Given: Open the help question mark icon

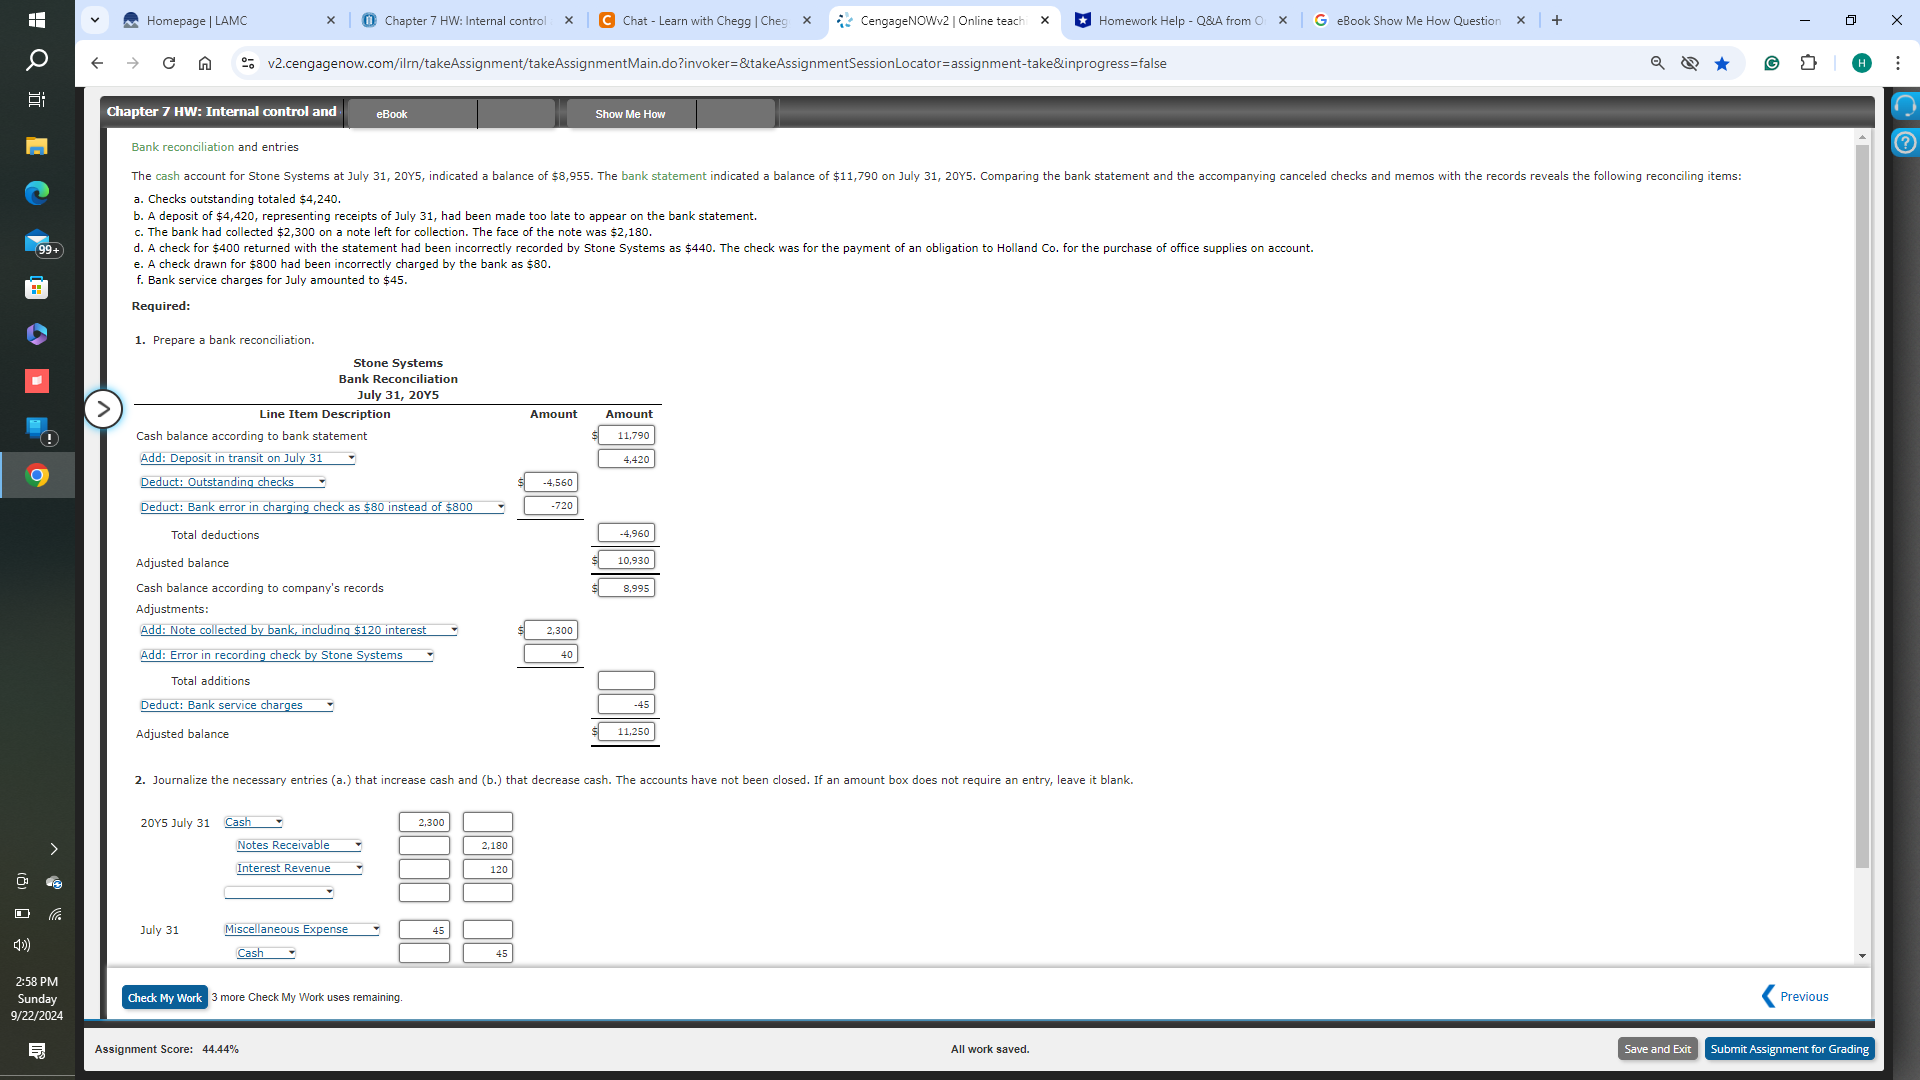Looking at the screenshot, I should click(1904, 142).
